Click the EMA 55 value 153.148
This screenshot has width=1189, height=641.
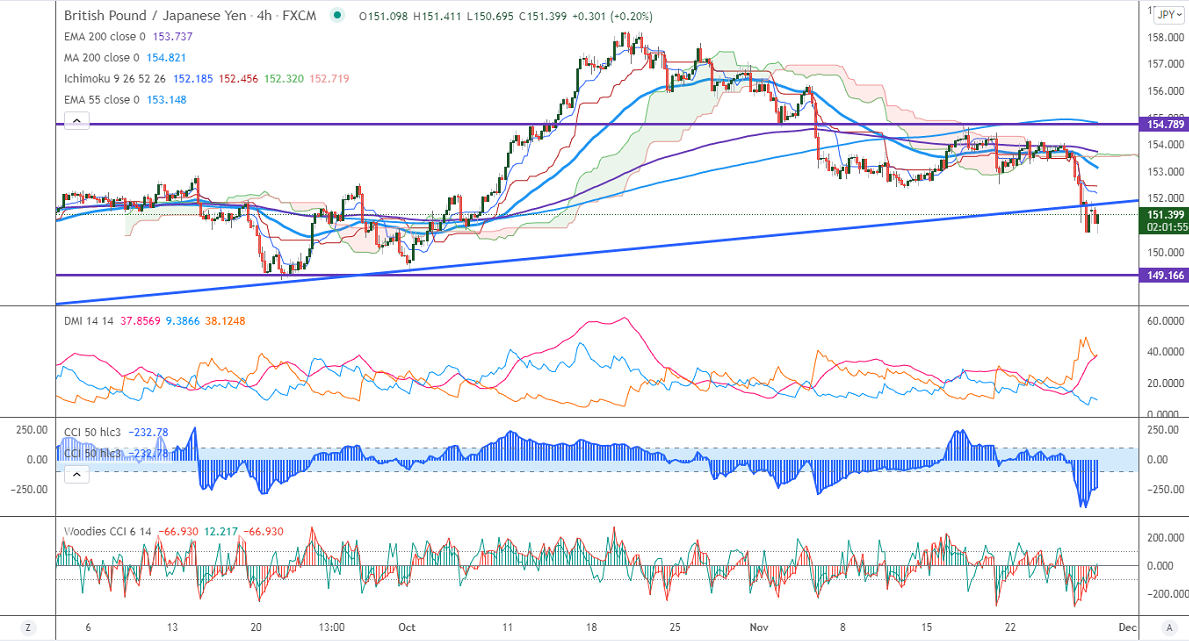(166, 100)
